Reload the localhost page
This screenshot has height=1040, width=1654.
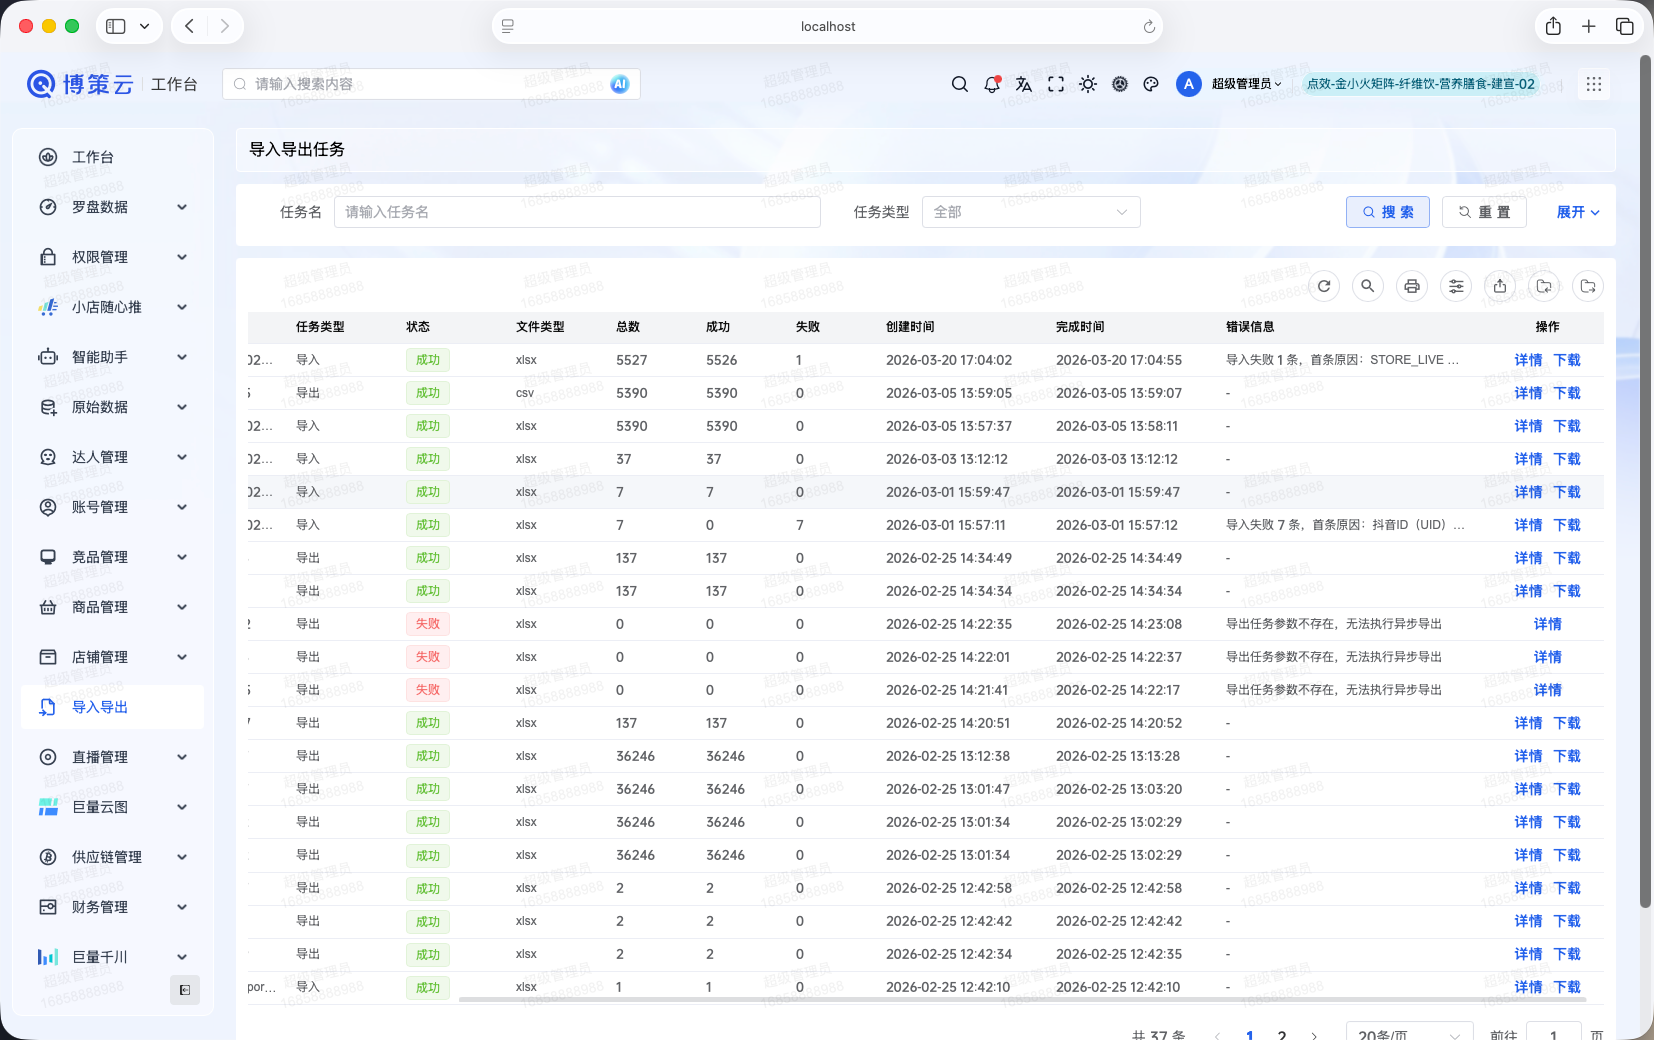(x=1149, y=27)
